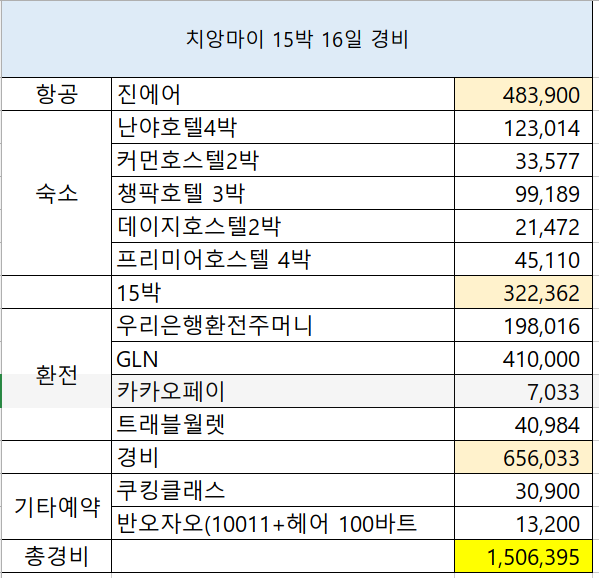Select the 트래블월렛 cell
The width and height of the screenshot is (599, 578).
pyautogui.click(x=283, y=424)
